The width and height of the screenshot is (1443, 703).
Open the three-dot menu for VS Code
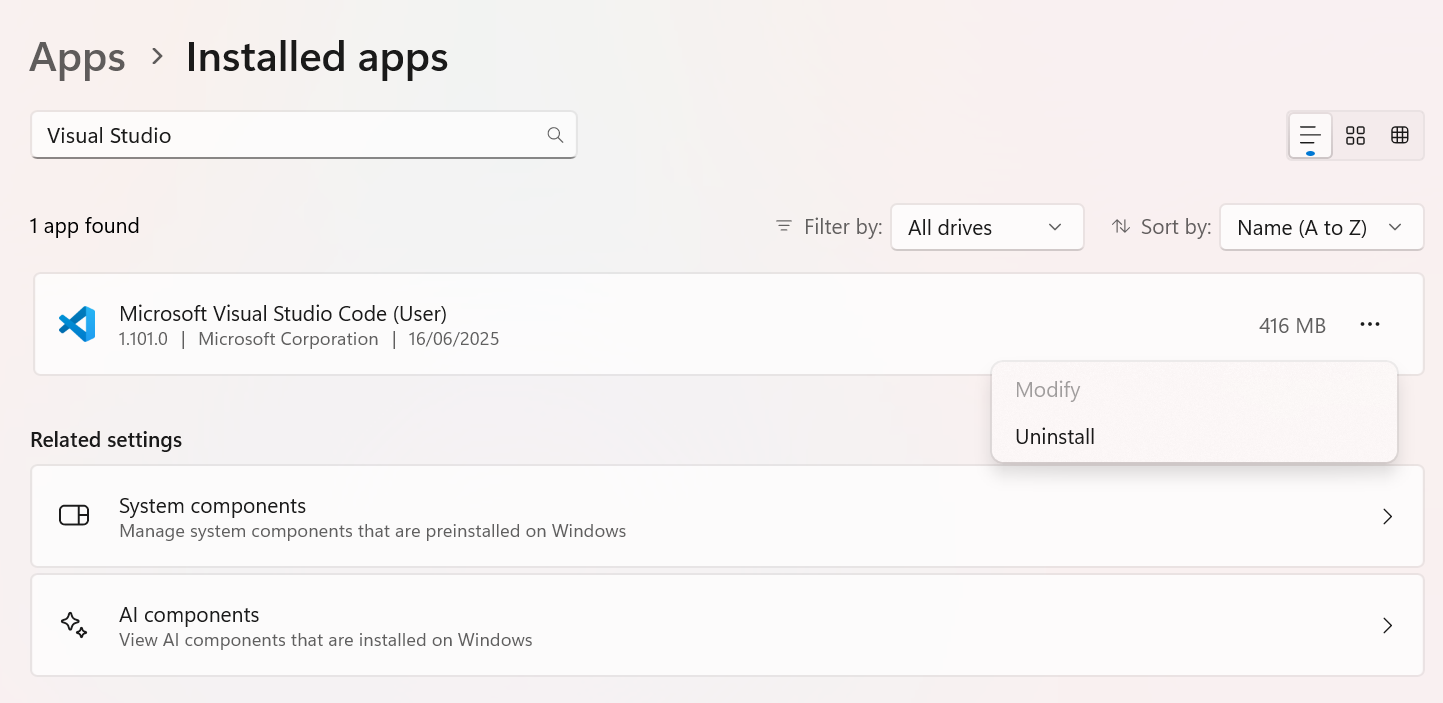[x=1370, y=325]
